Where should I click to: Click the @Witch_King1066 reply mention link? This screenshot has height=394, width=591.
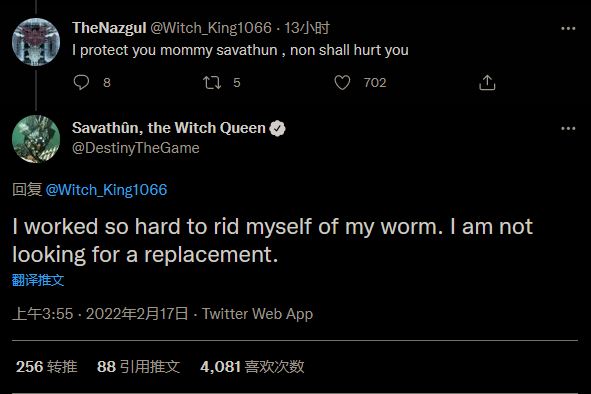tap(106, 190)
